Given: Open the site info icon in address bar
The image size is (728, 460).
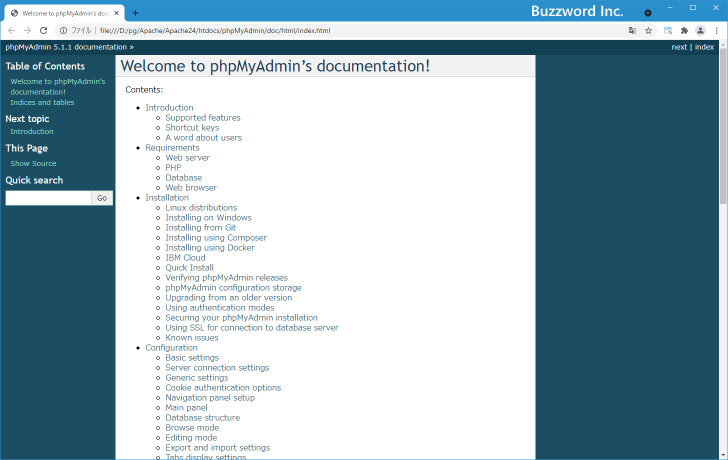Looking at the screenshot, I should point(63,31).
